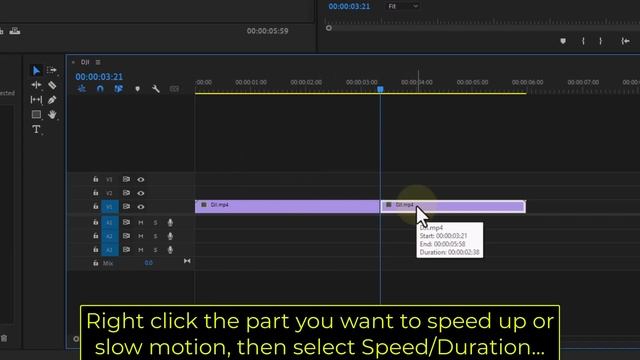This screenshot has height=360, width=640.
Task: Toggle lock on audio track A1
Action: coord(96,222)
